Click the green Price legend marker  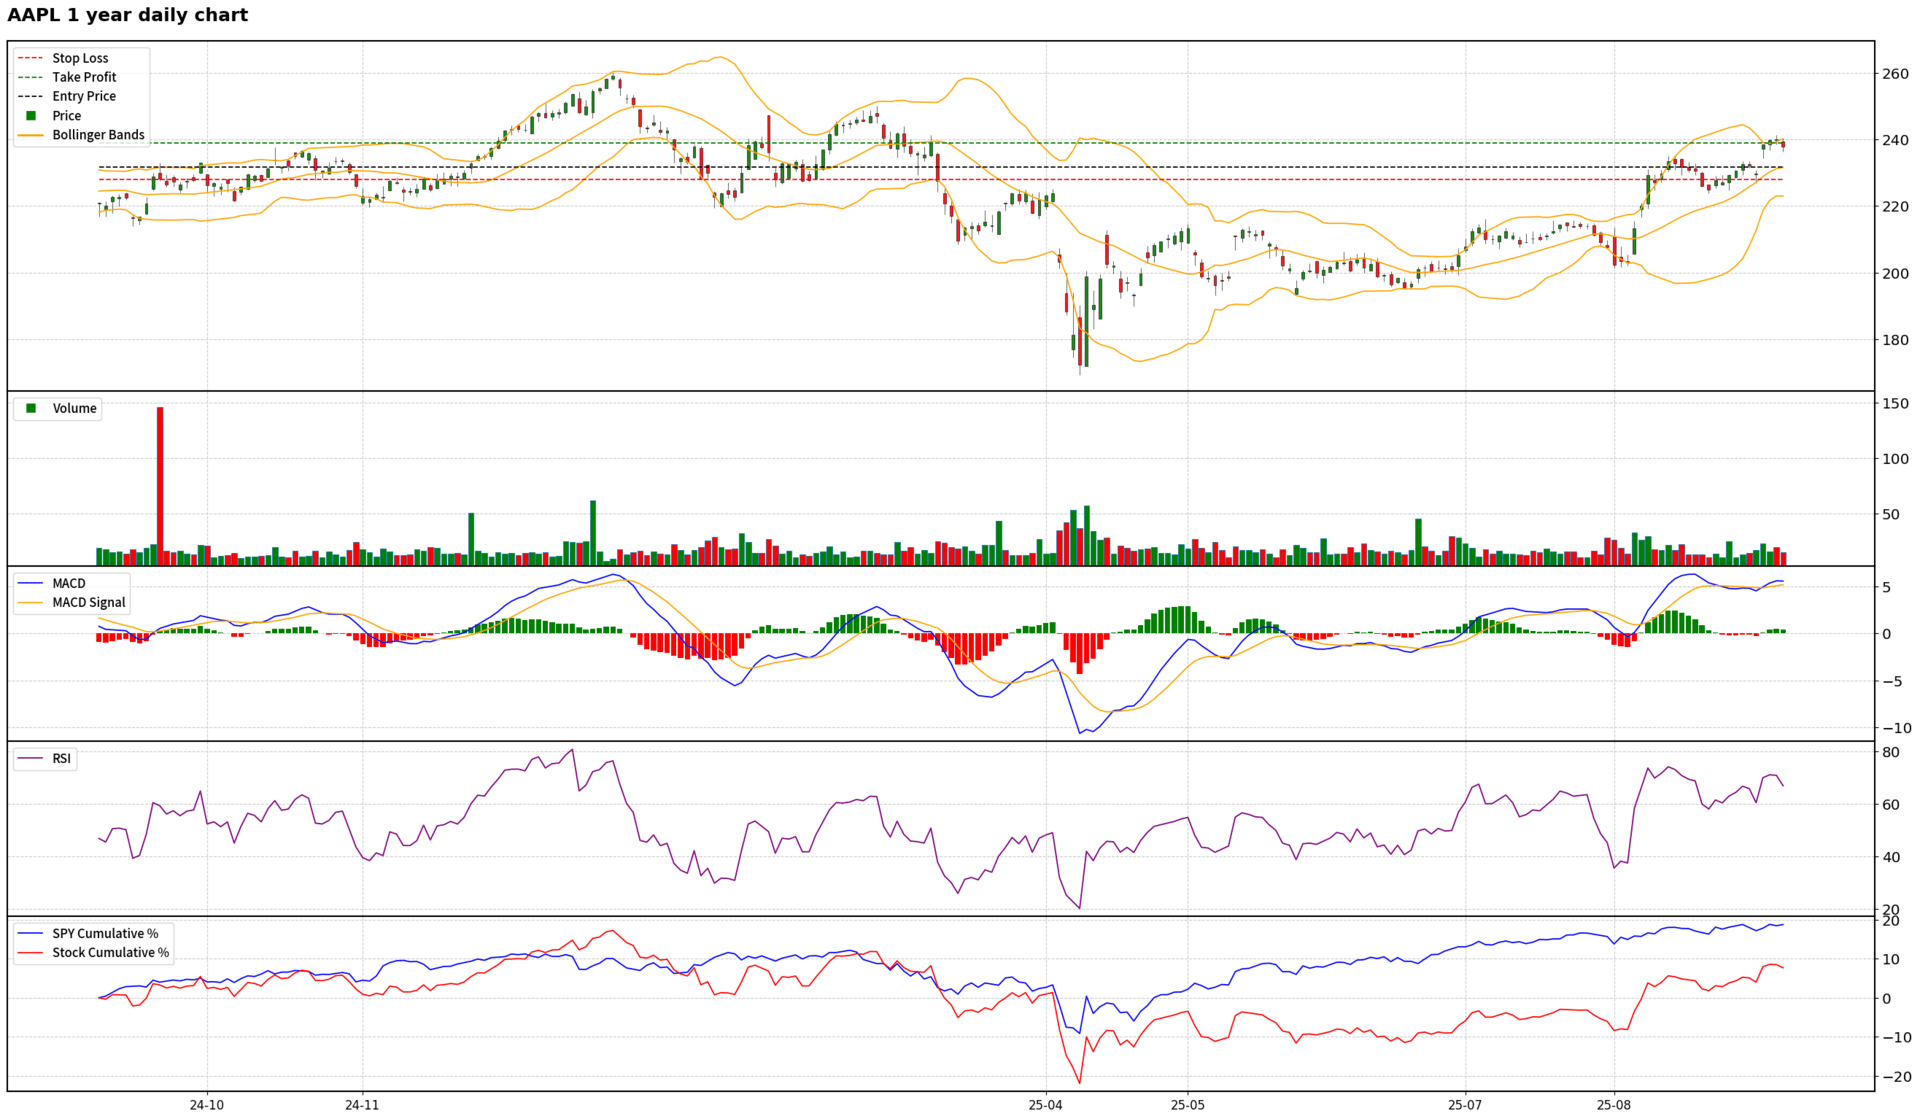[31, 116]
